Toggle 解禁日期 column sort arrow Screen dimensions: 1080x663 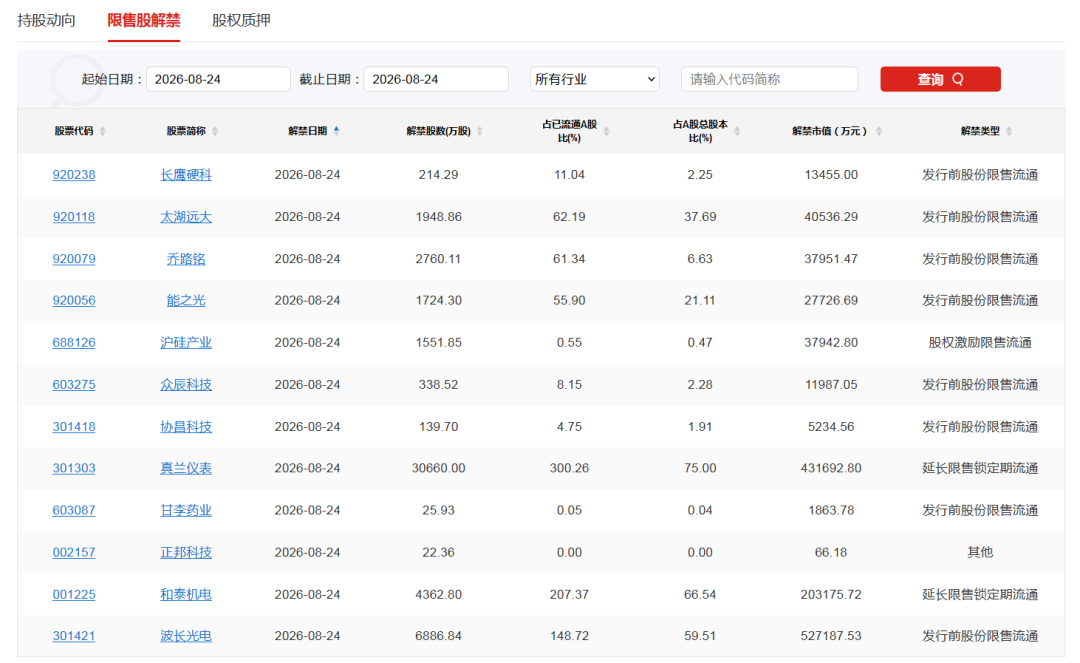pyautogui.click(x=336, y=131)
